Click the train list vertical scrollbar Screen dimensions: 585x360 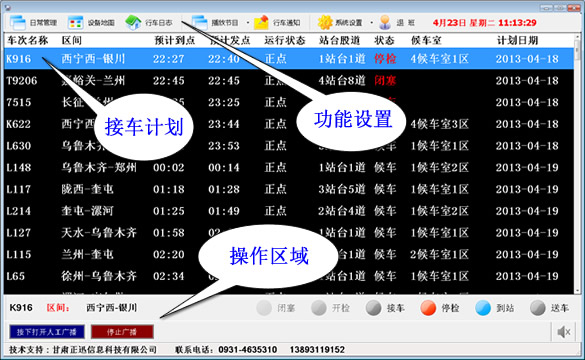click(x=578, y=163)
